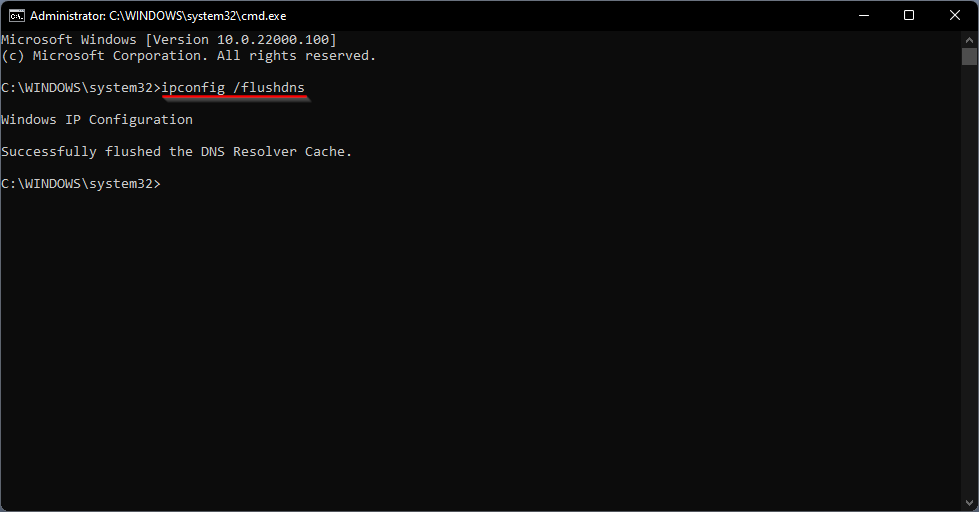Image resolution: width=979 pixels, height=512 pixels.
Task: Click the Microsoft Windows version line
Action: [169, 39]
